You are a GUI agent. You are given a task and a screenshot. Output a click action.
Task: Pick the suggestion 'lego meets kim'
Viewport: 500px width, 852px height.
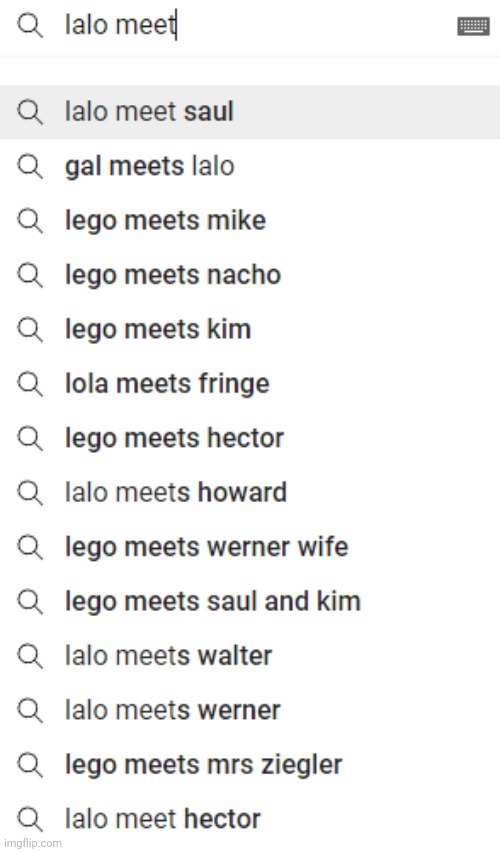click(x=250, y=329)
